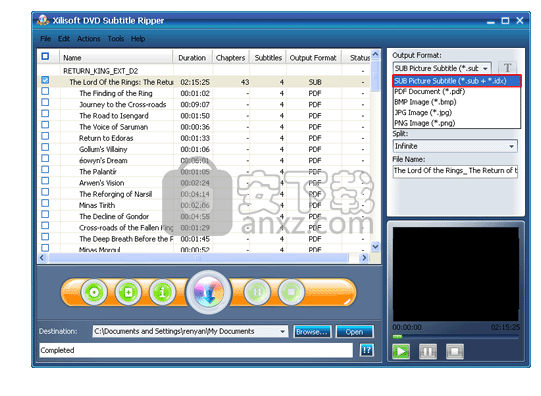Select the éowyn's Dream row

point(204,160)
